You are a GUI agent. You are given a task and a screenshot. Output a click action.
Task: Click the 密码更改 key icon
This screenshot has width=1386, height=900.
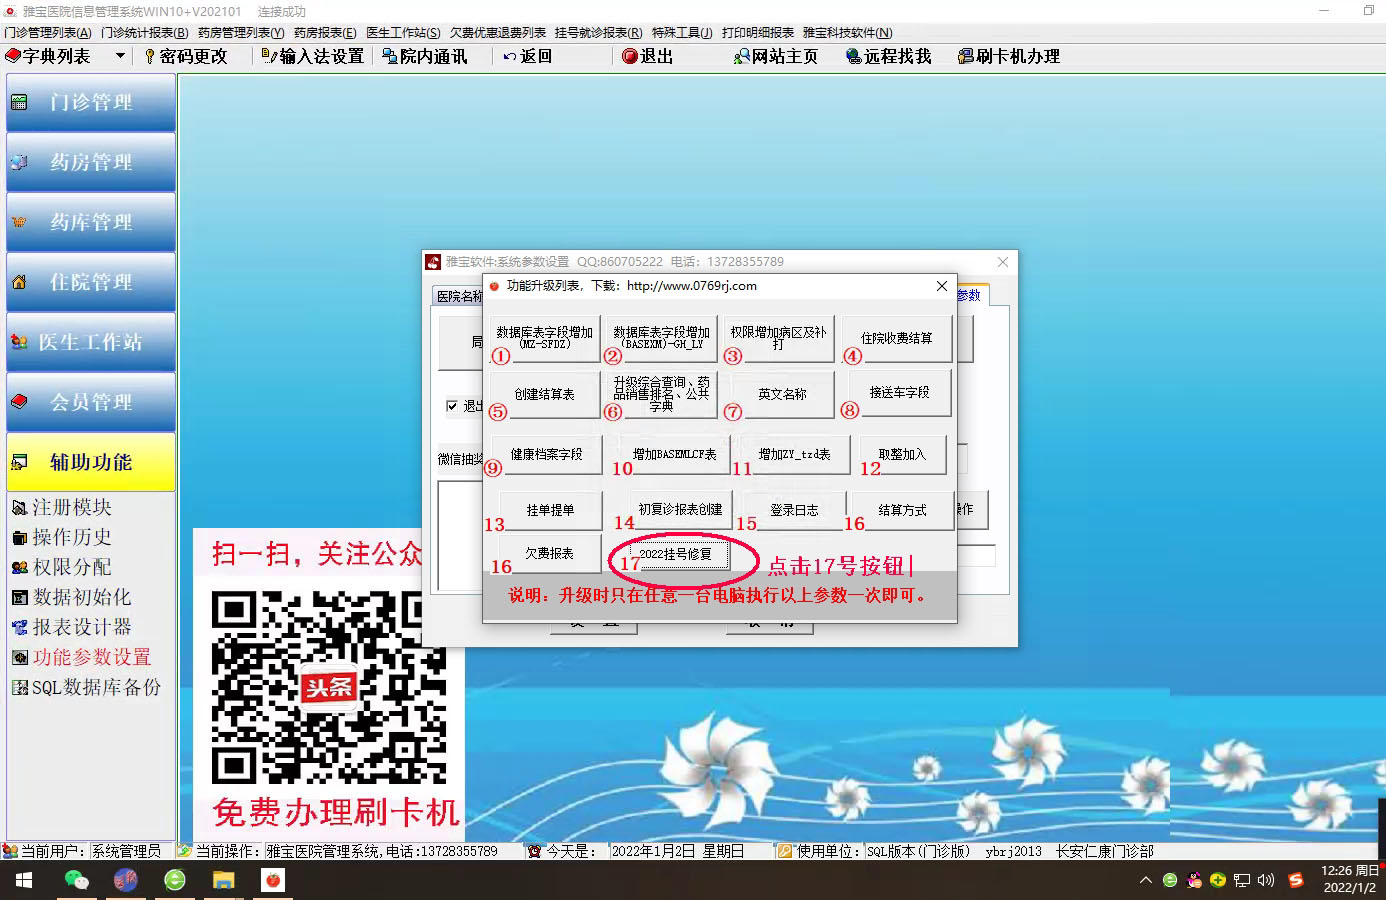150,57
